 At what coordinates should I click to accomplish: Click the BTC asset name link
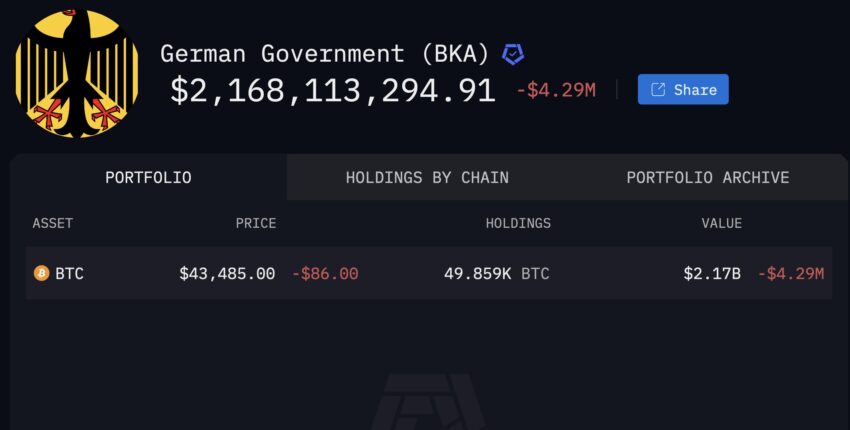pos(69,273)
